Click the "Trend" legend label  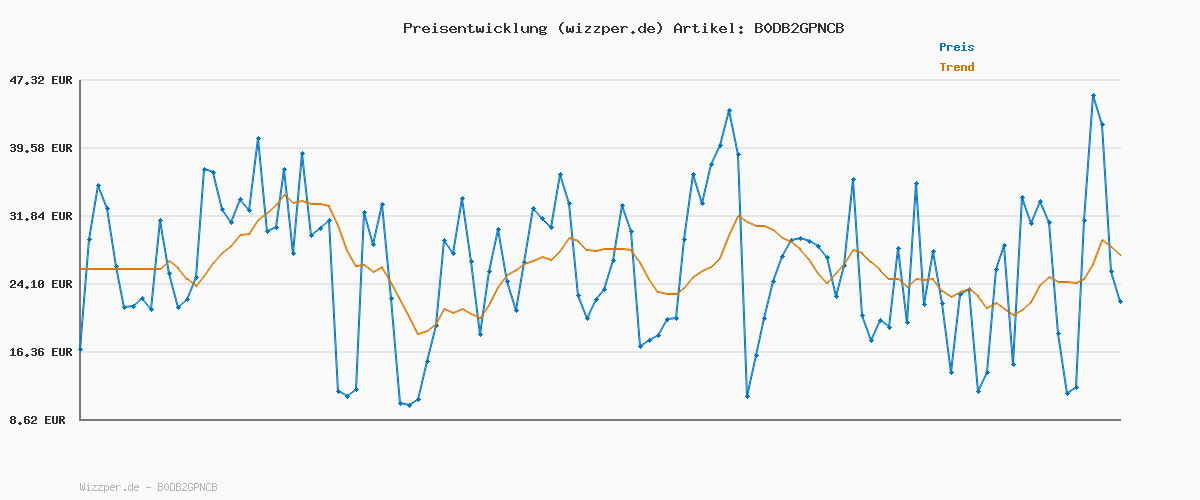pyautogui.click(x=956, y=67)
